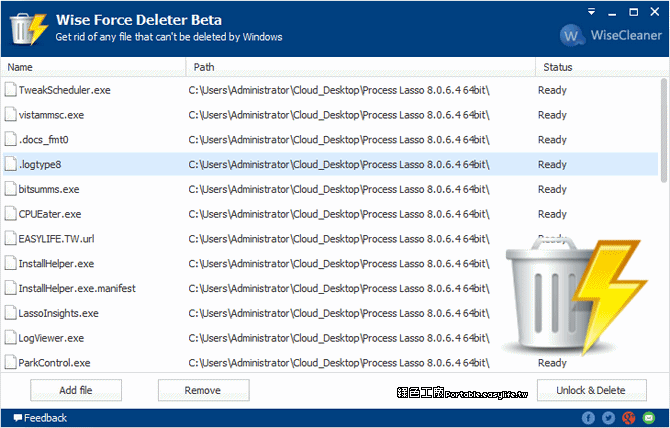Open the Facebook share icon
The image size is (670, 428).
click(588, 418)
